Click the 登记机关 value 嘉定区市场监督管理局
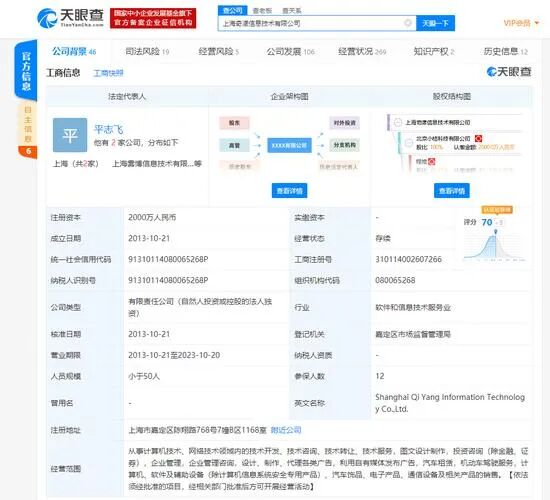This screenshot has height=500, width=550. coord(413,334)
